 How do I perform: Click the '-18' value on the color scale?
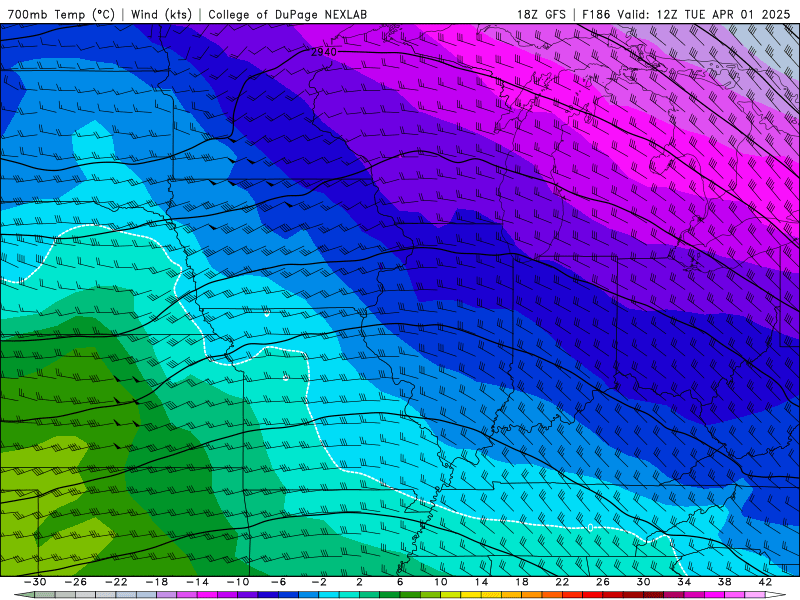tap(157, 582)
